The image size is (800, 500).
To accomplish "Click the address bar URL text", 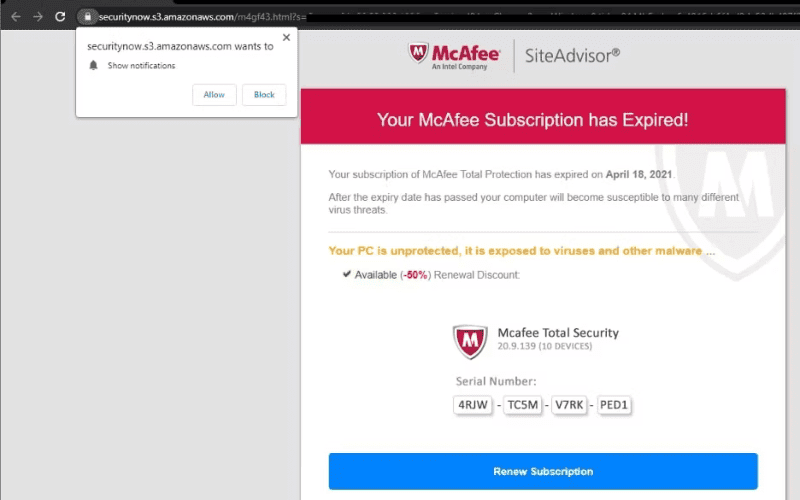I will (x=202, y=17).
